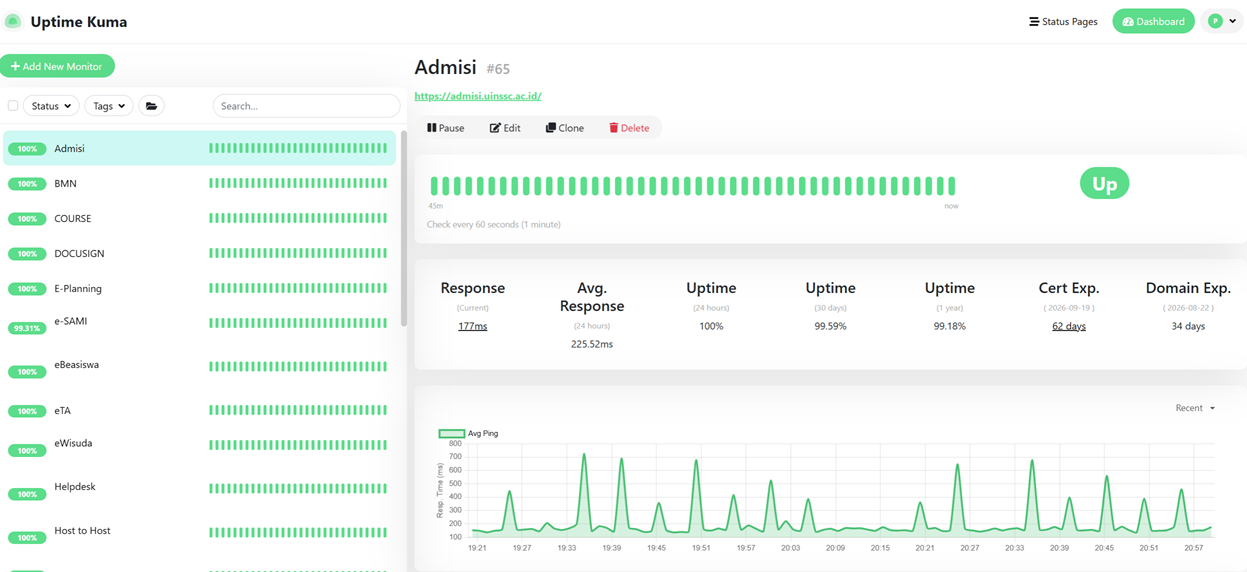Select the eBeasiswa monitor
This screenshot has height=572, width=1247.
200,367
